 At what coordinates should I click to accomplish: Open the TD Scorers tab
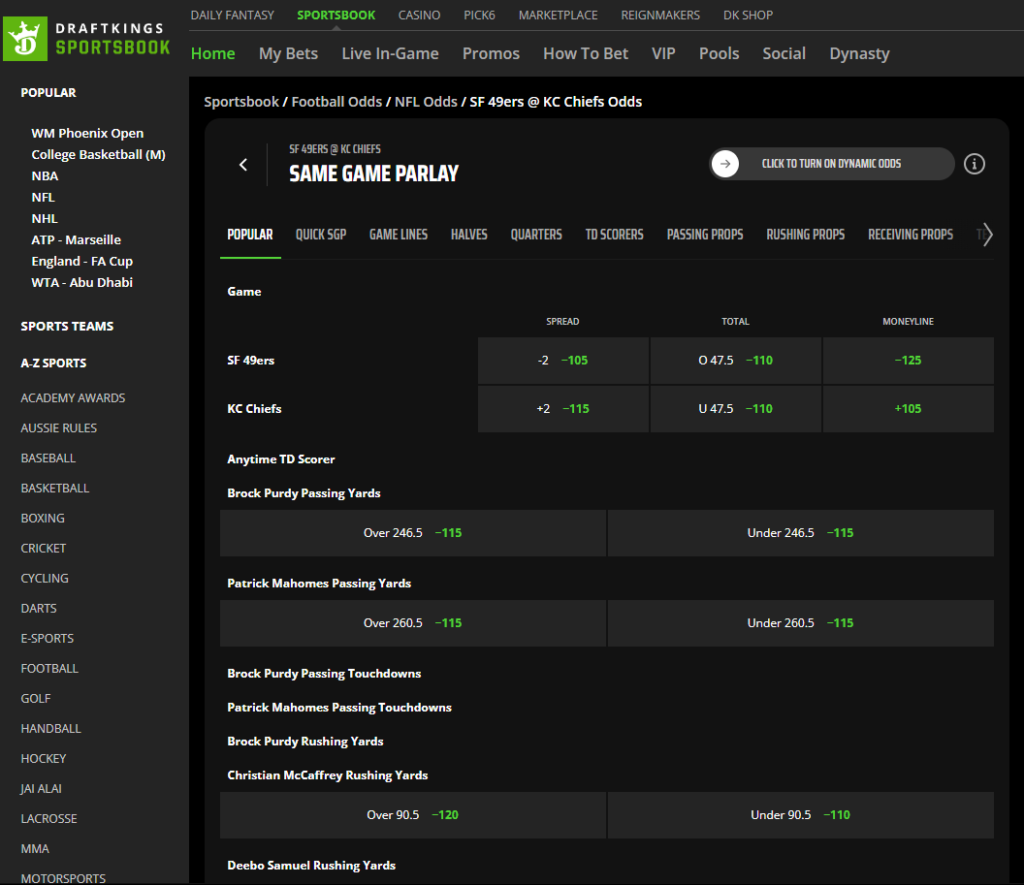[614, 234]
